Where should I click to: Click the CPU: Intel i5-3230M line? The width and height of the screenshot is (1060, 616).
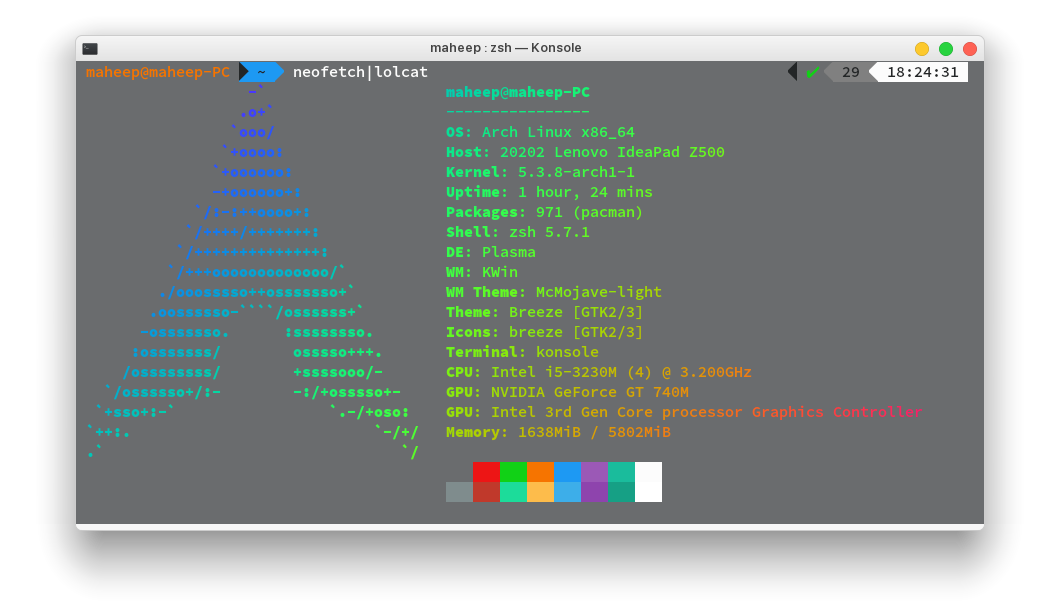coord(599,372)
